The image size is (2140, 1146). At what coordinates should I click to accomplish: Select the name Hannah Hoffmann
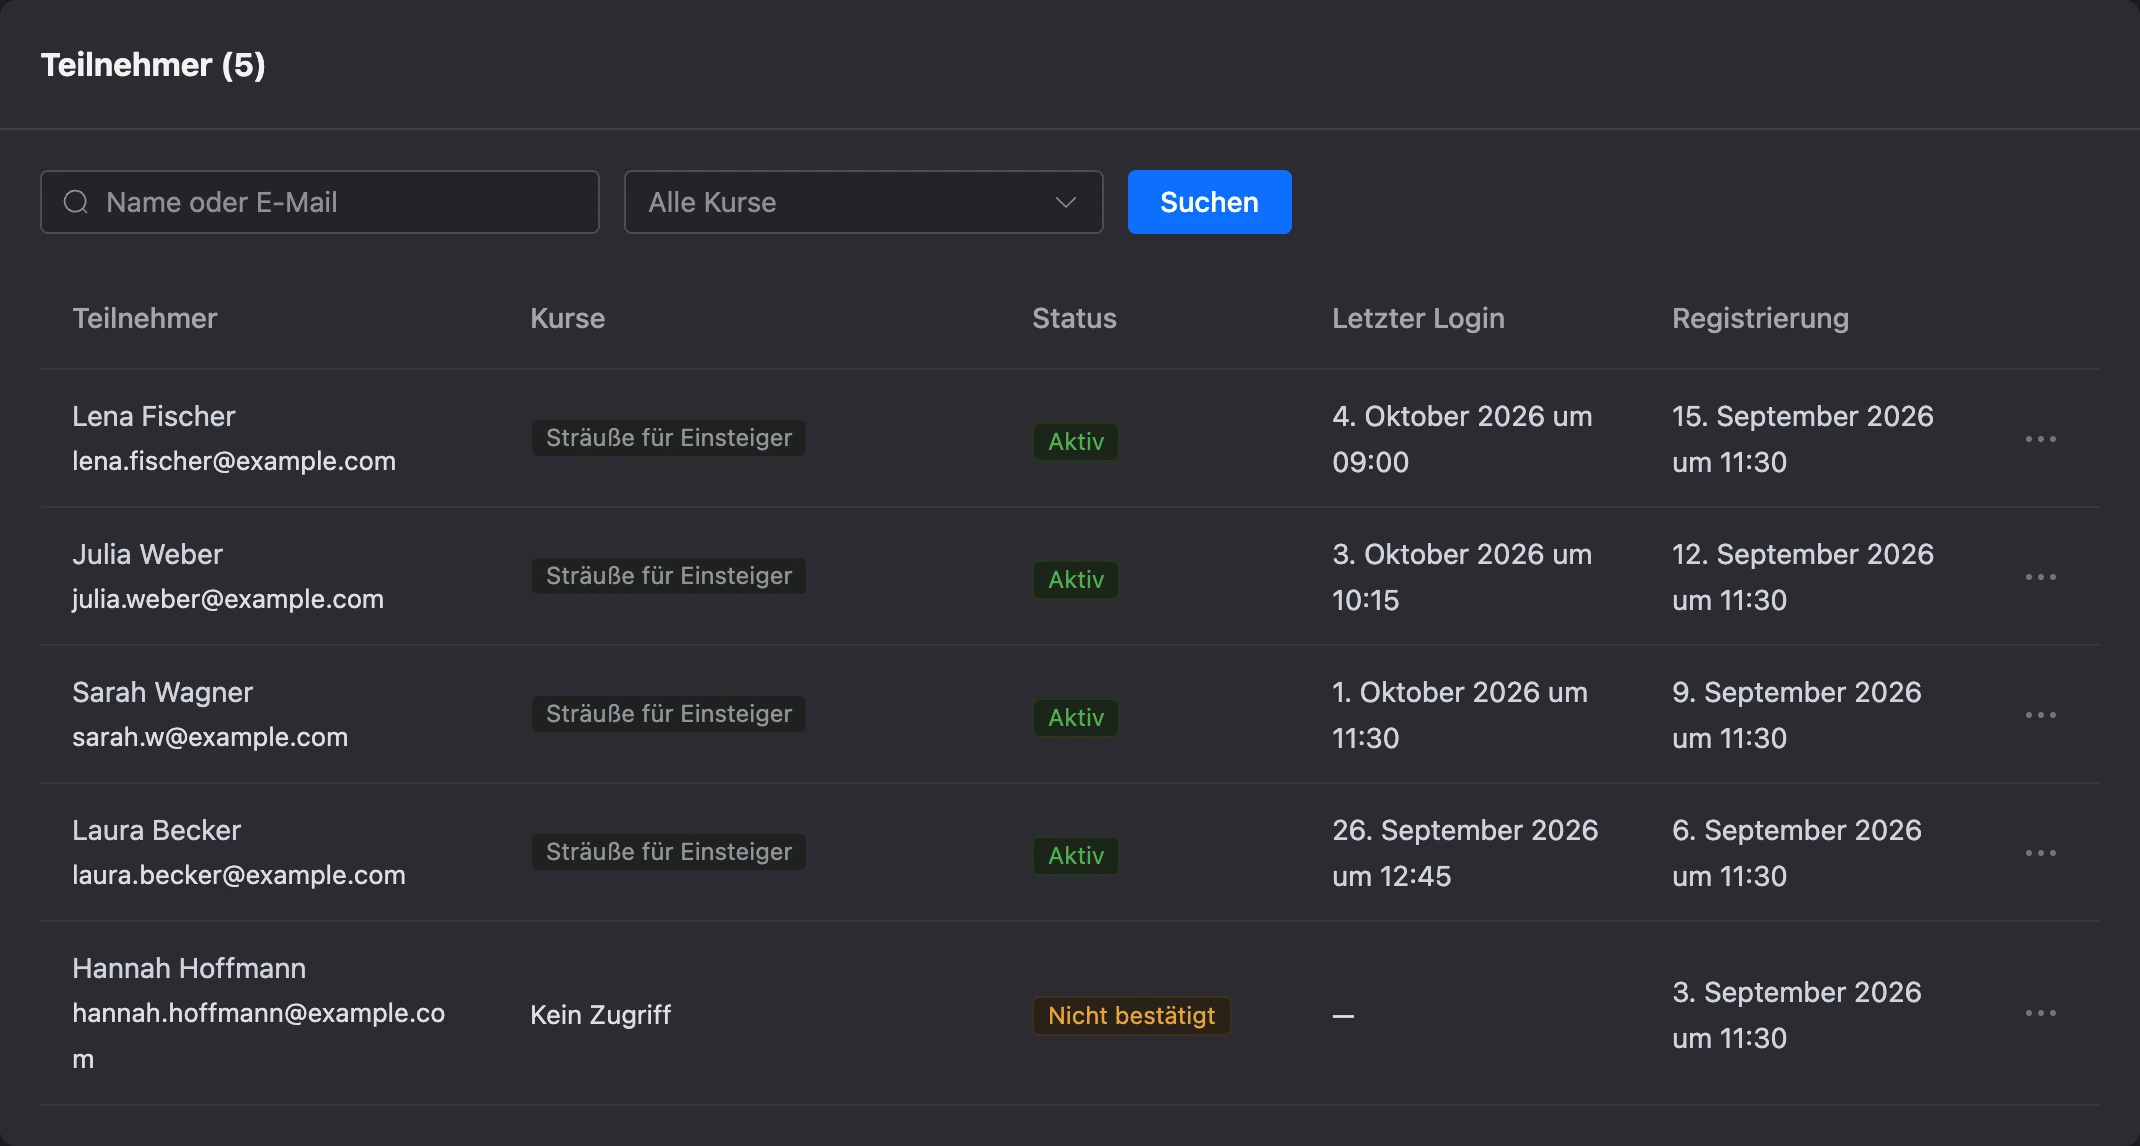[189, 968]
